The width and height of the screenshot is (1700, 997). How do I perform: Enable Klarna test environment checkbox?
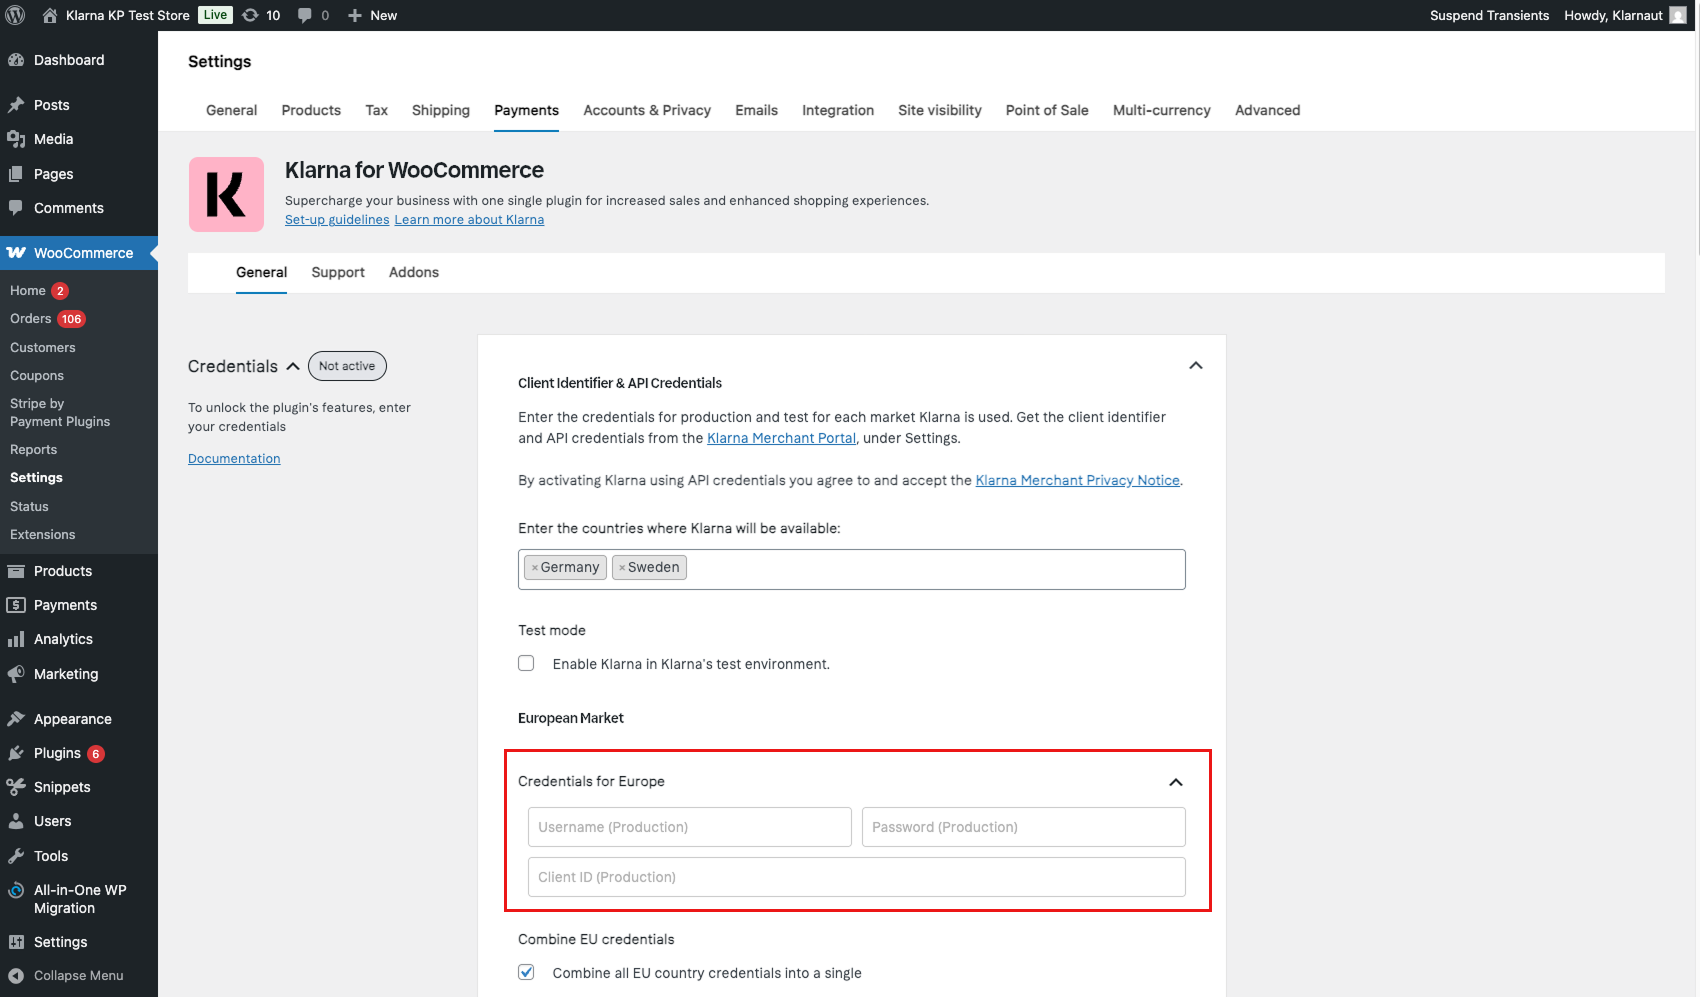click(526, 663)
